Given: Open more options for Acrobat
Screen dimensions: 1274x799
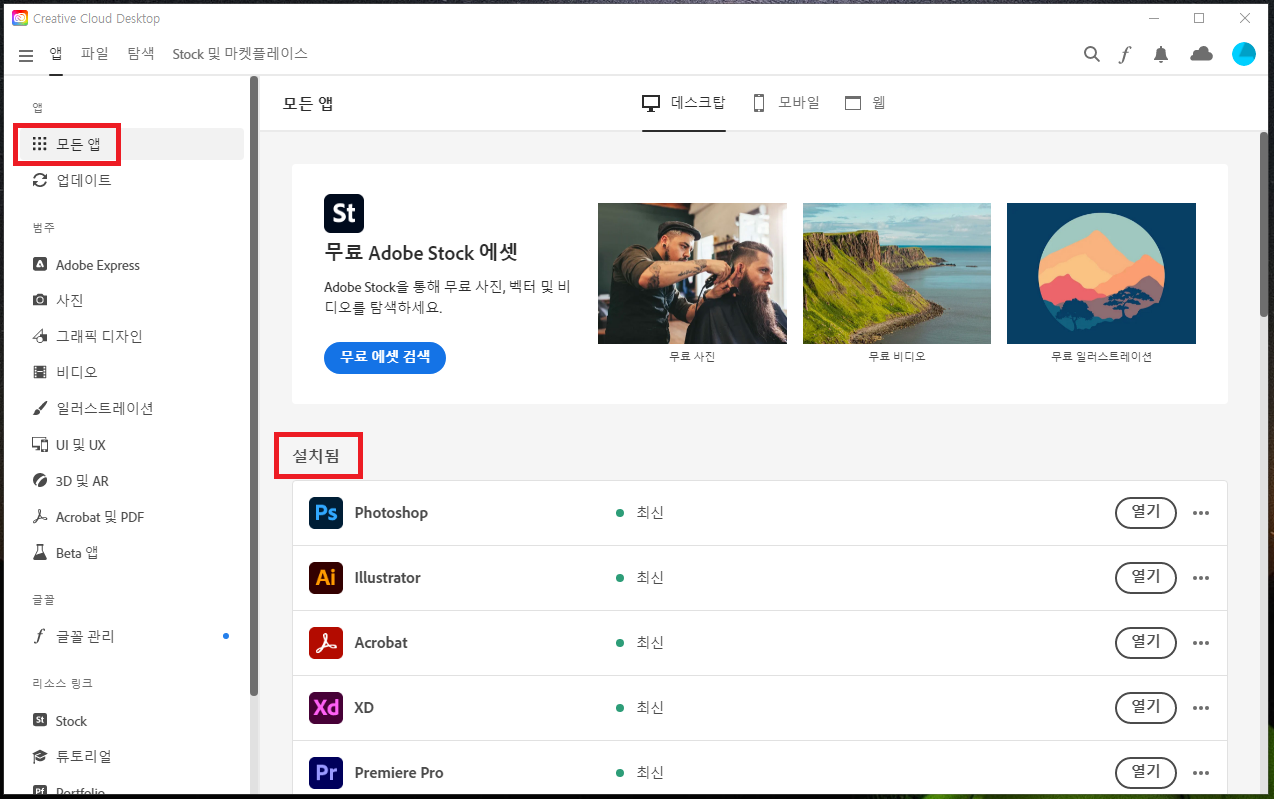Looking at the screenshot, I should [x=1201, y=643].
